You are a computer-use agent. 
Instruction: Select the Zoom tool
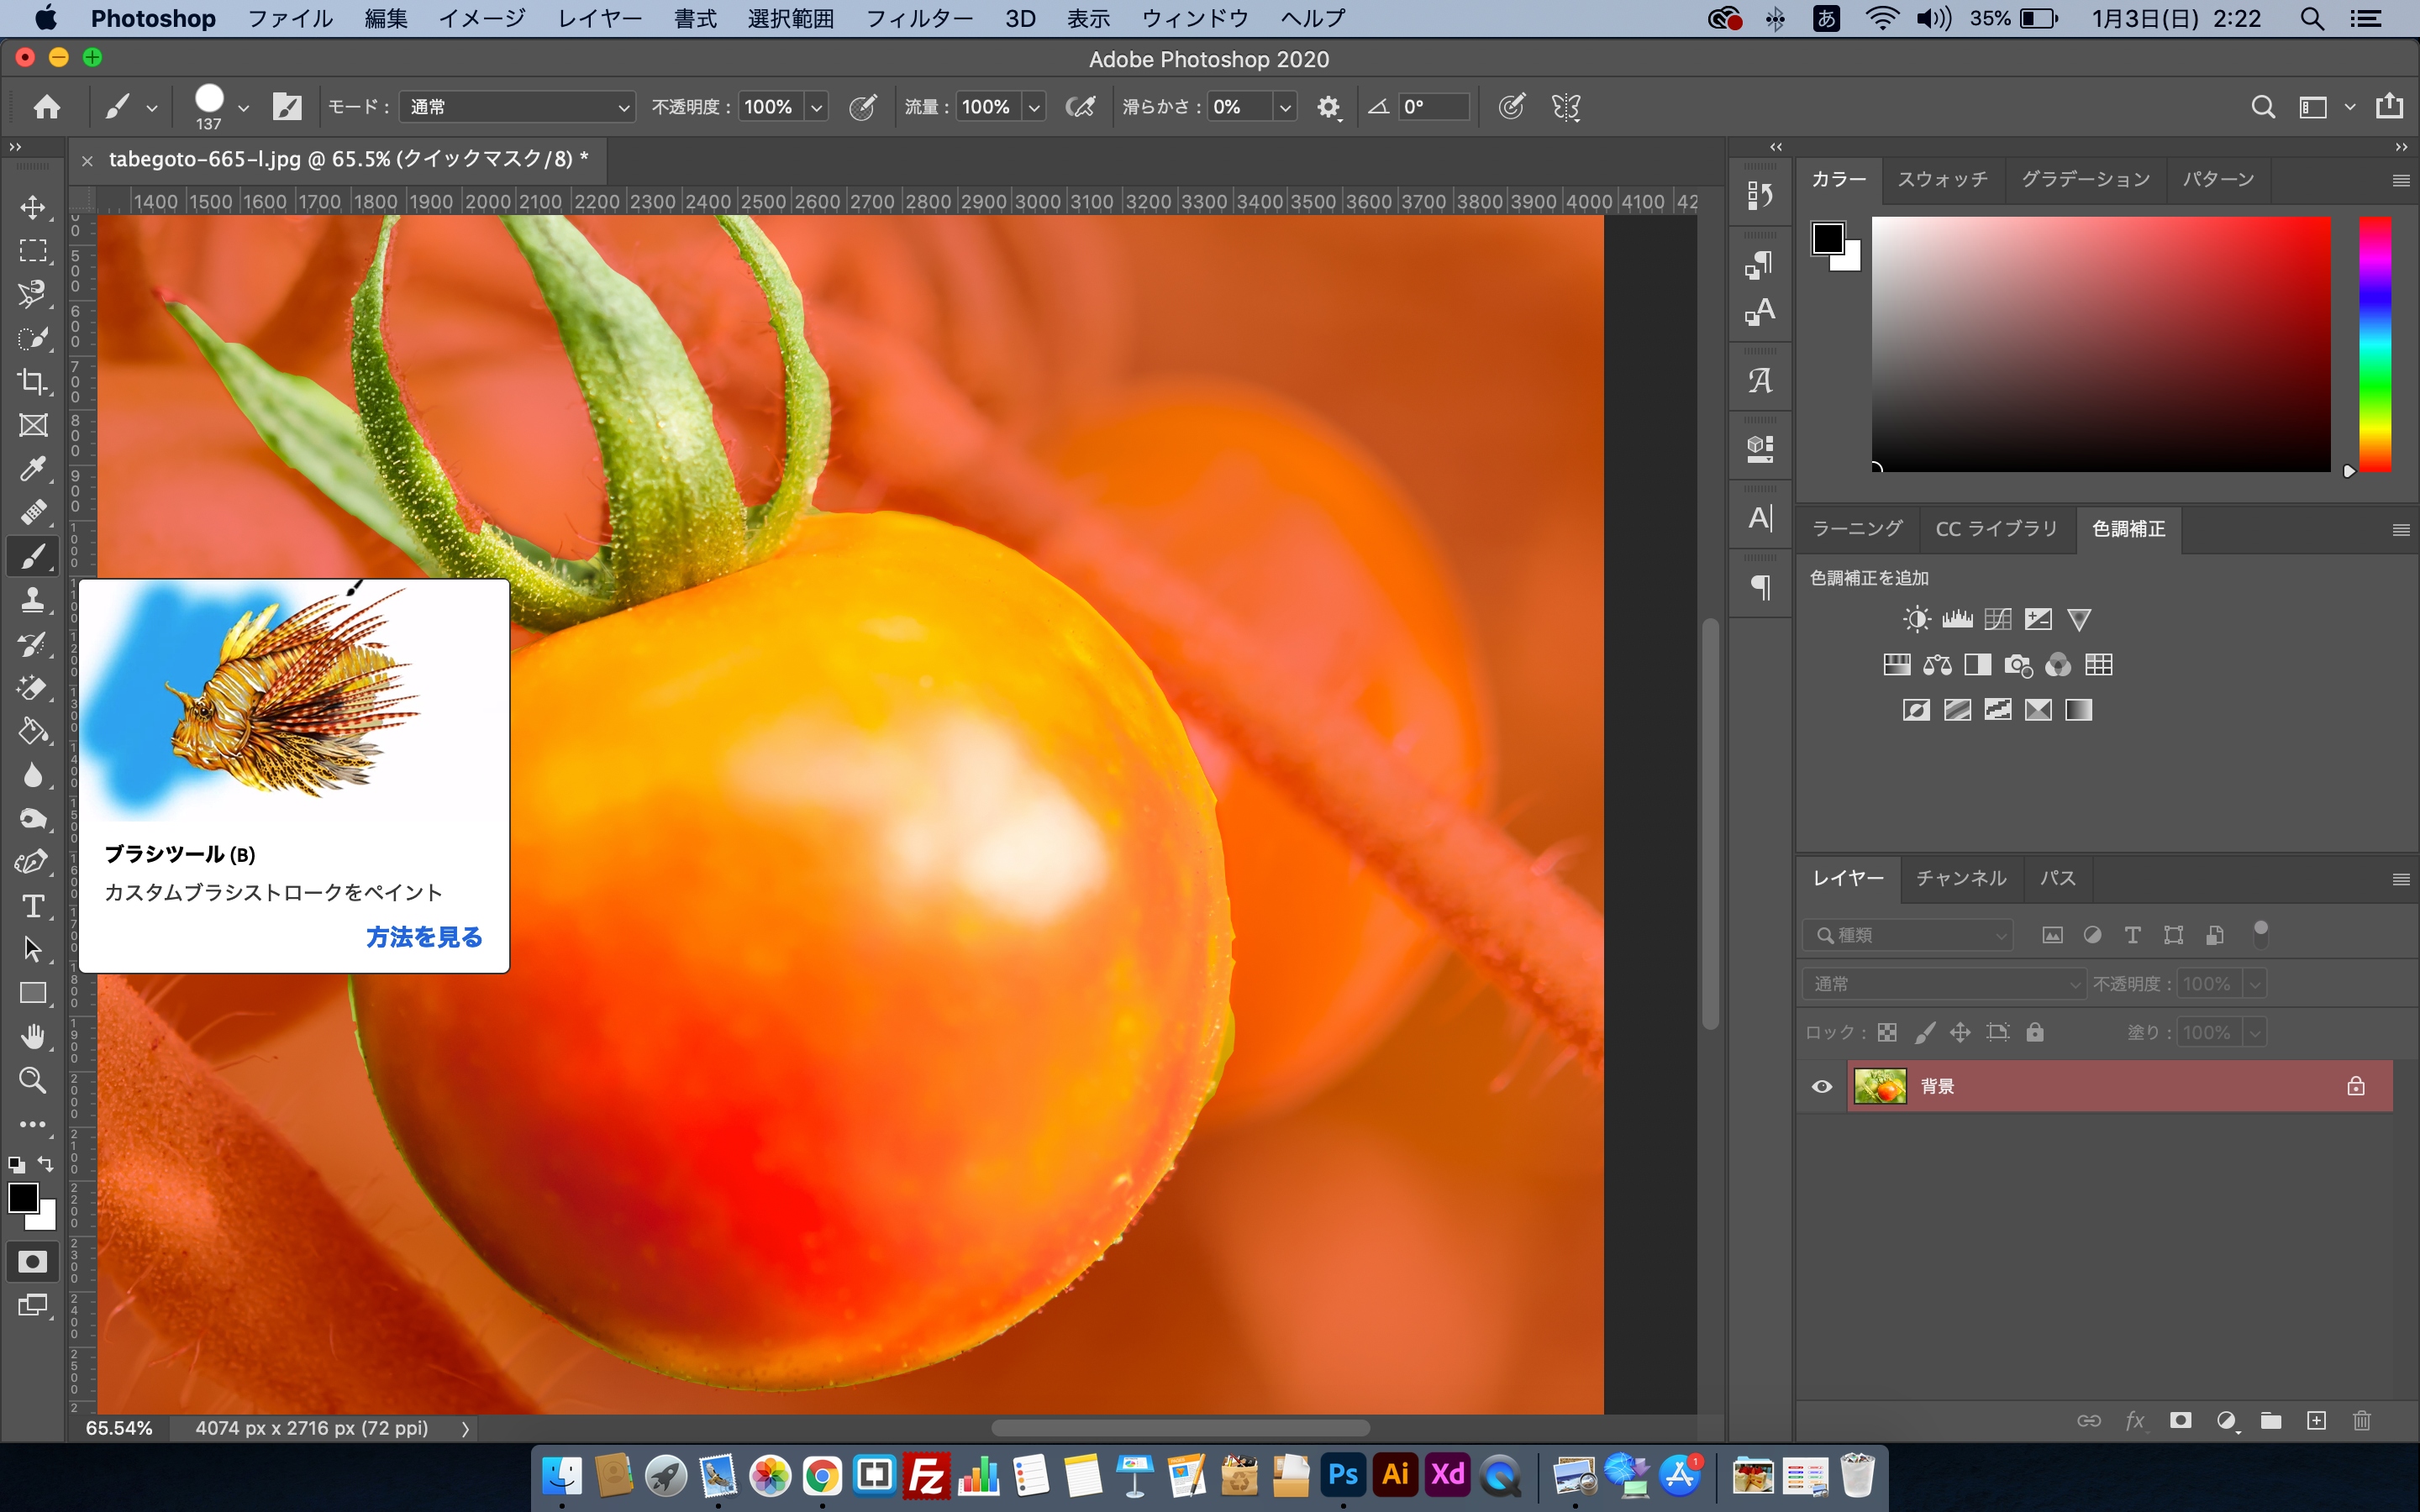point(33,1080)
